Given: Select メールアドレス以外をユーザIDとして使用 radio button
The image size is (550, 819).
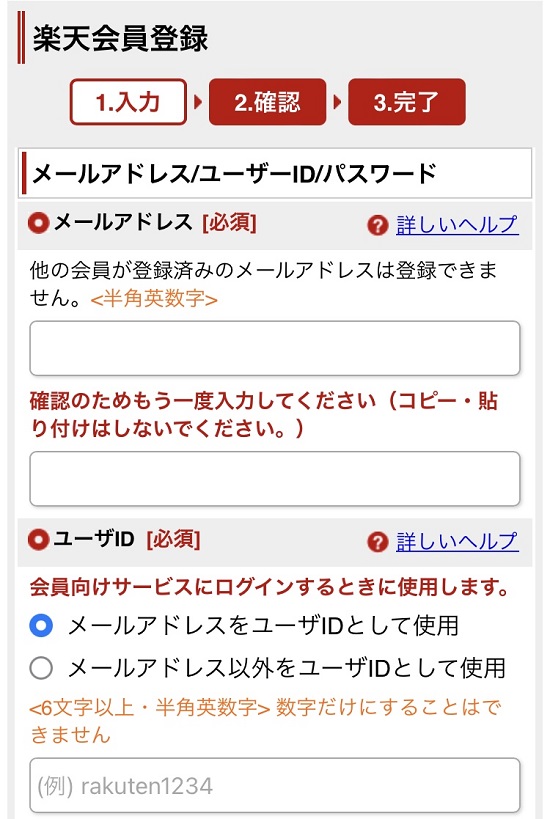Looking at the screenshot, I should (x=41, y=668).
